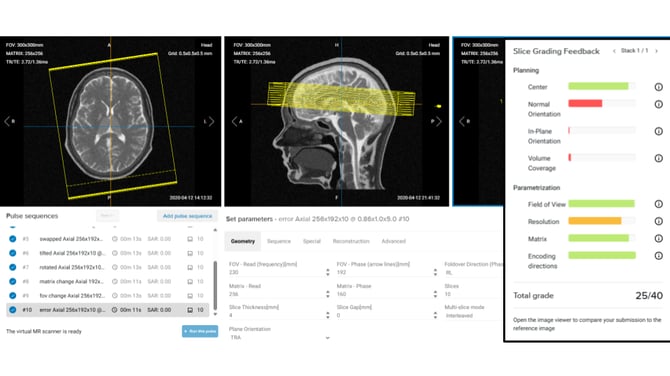Open info for Matrix grade

(x=658, y=238)
